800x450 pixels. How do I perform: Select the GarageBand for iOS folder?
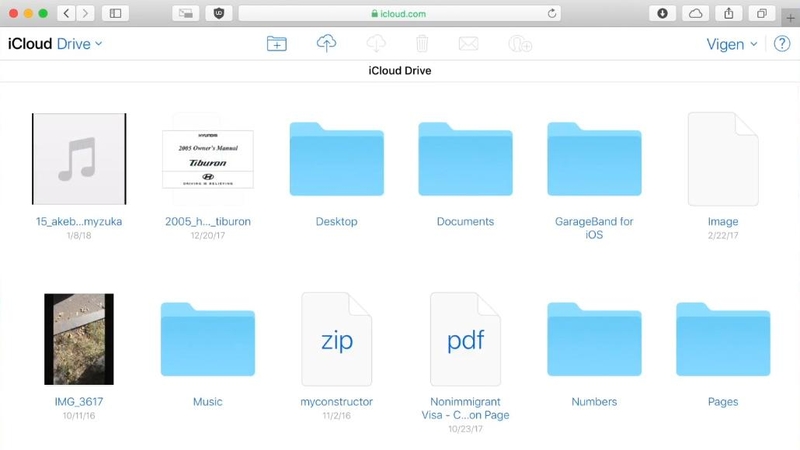tap(594, 159)
